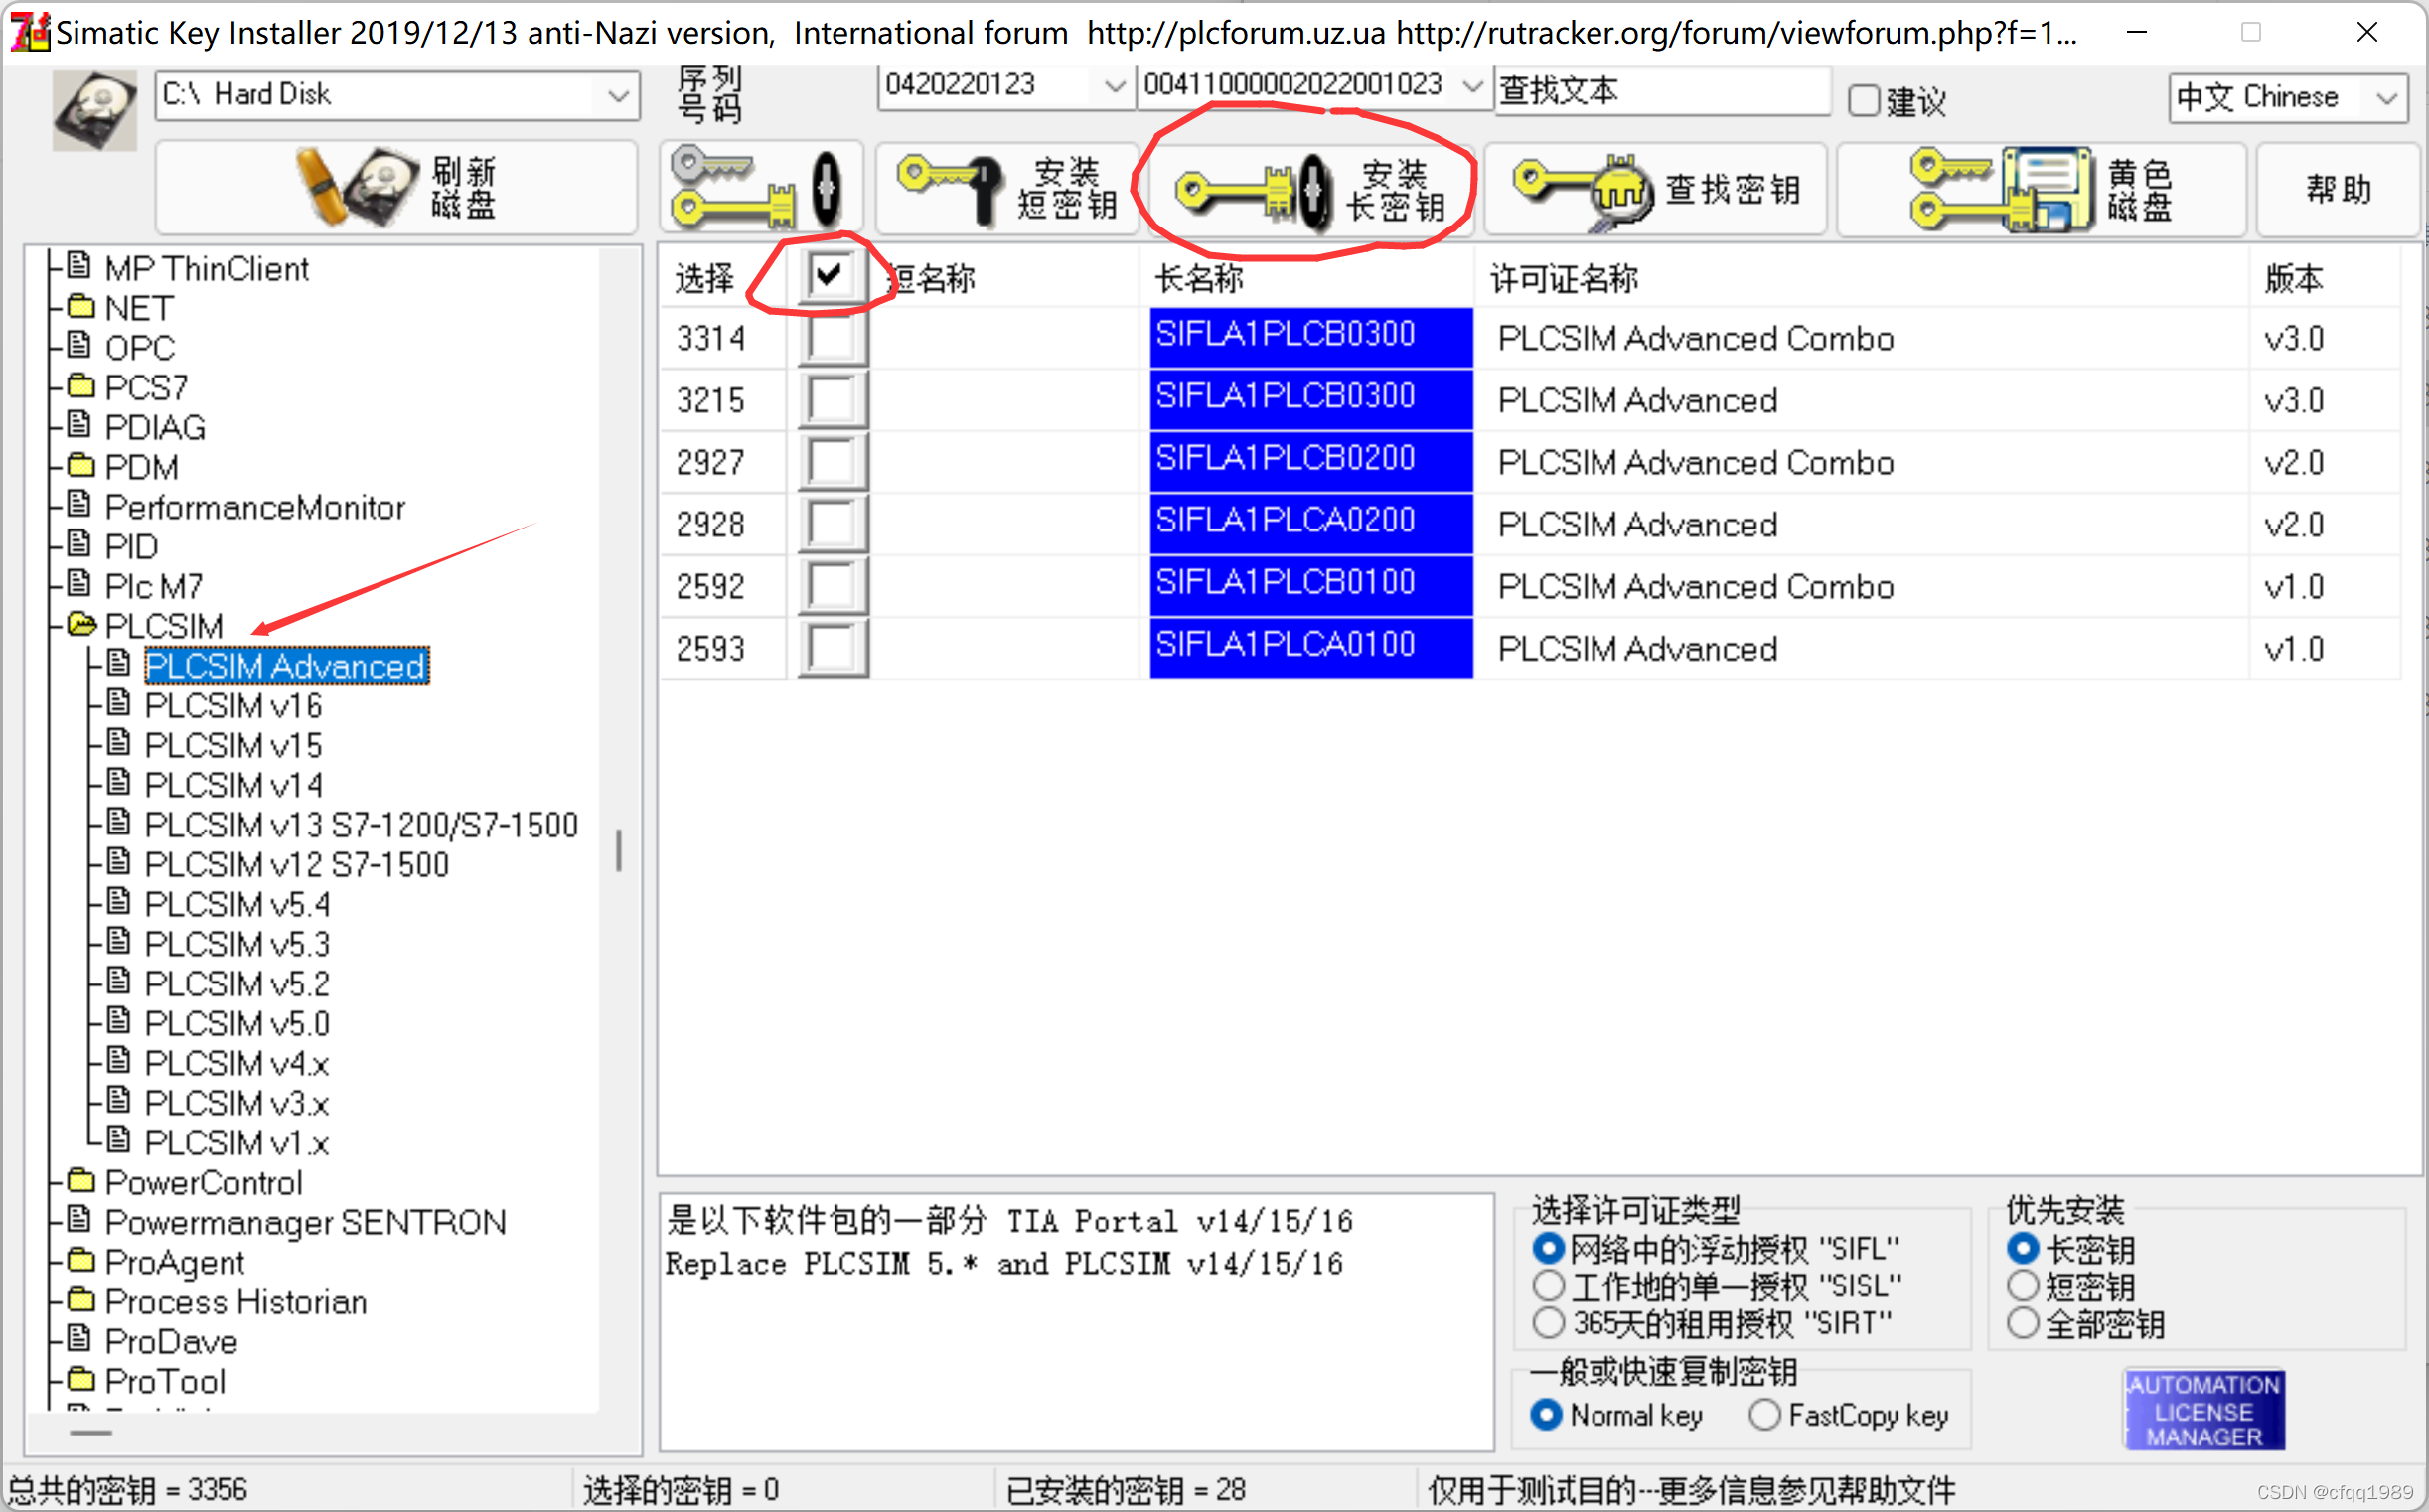The image size is (2429, 1512).
Task: Click the tree panel vertical scrollbar handle
Action: [619, 850]
